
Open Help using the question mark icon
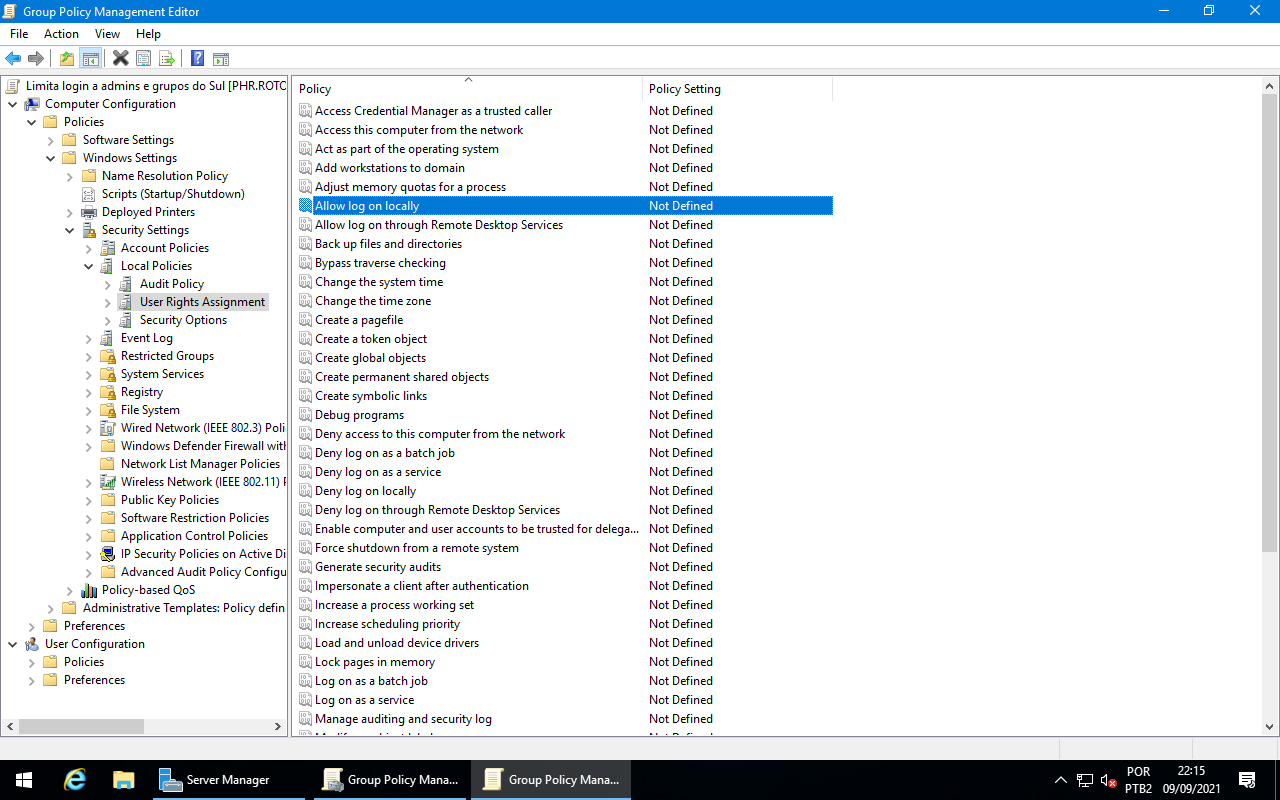[x=197, y=57]
